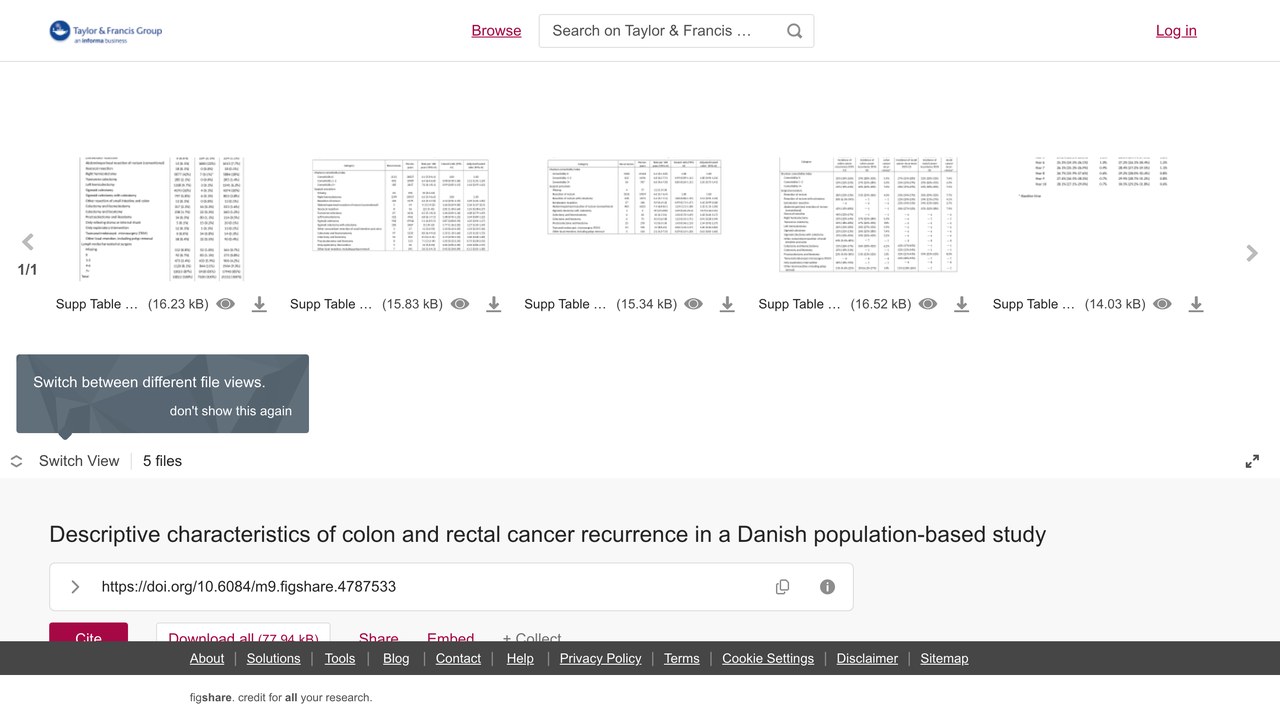Copy the DOI link to clipboard
1280x720 pixels.
(782, 587)
